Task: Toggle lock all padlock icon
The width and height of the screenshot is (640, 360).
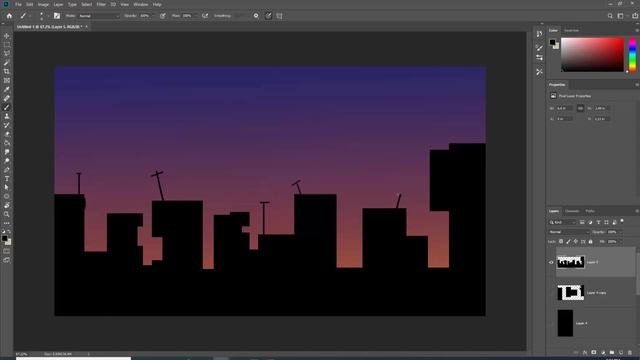Action: pyautogui.click(x=591, y=242)
